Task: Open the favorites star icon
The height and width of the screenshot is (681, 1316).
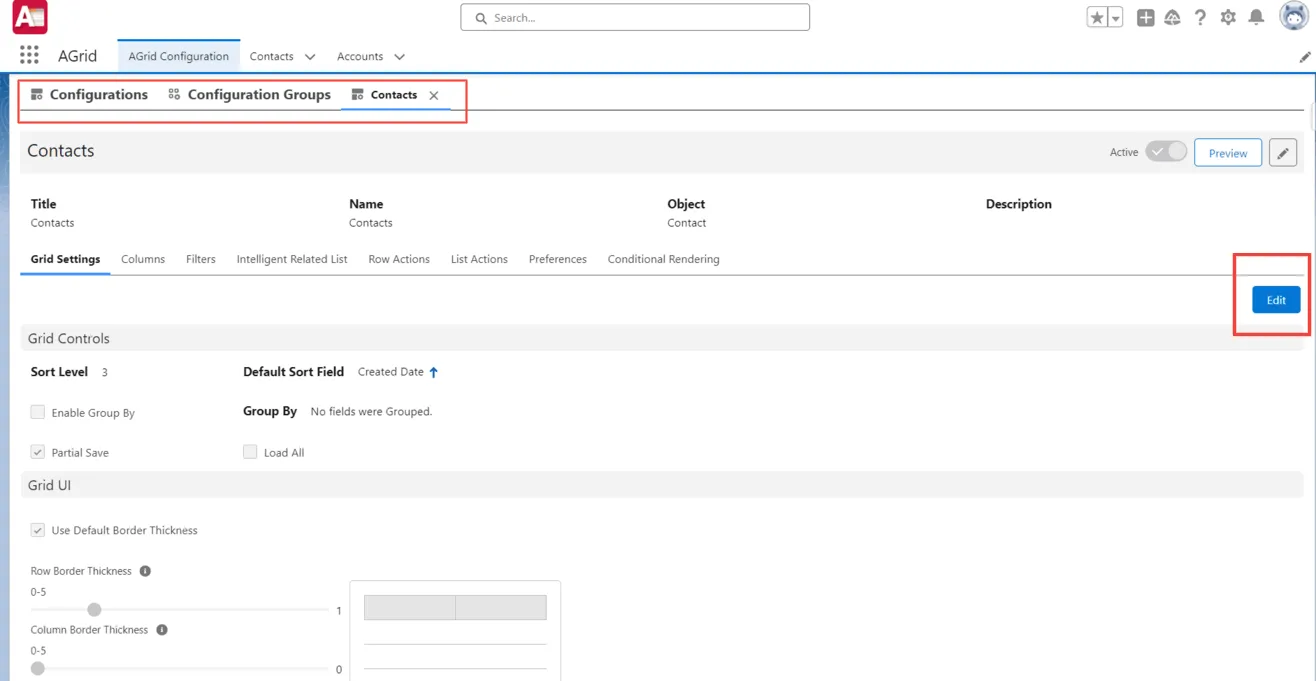Action: (x=1097, y=18)
